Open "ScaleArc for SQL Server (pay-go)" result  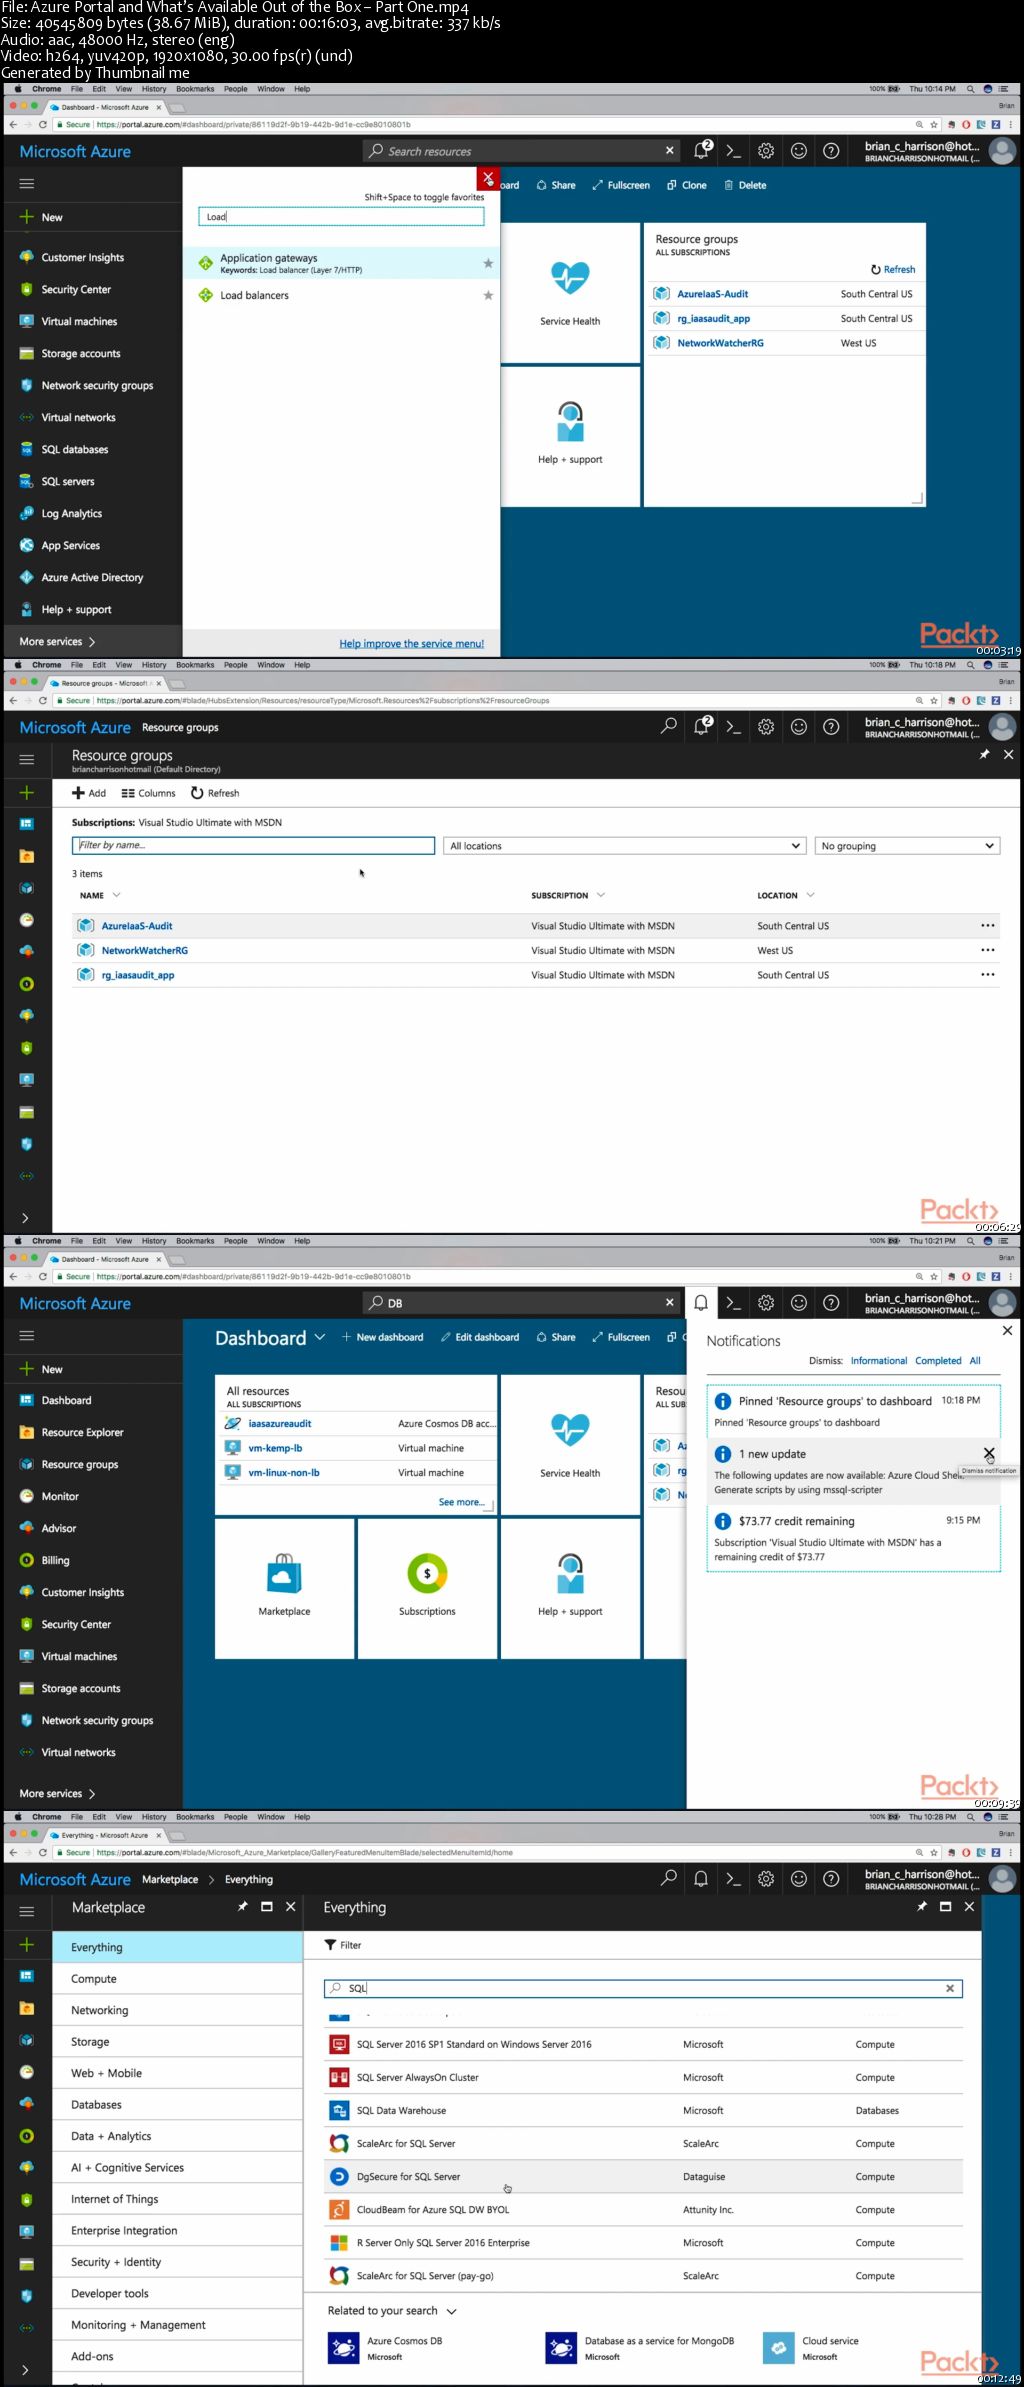[645, 2275]
